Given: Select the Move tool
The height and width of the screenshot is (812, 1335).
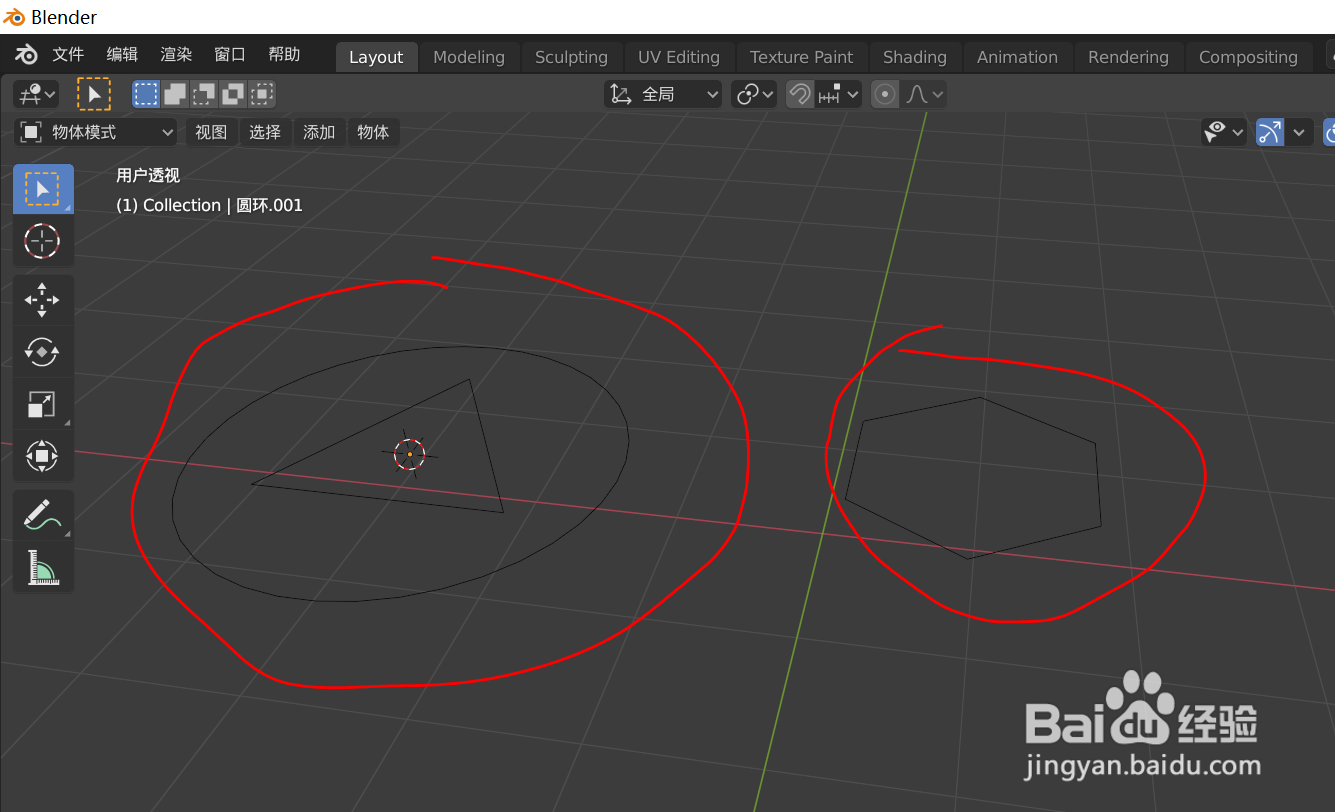Looking at the screenshot, I should (42, 299).
